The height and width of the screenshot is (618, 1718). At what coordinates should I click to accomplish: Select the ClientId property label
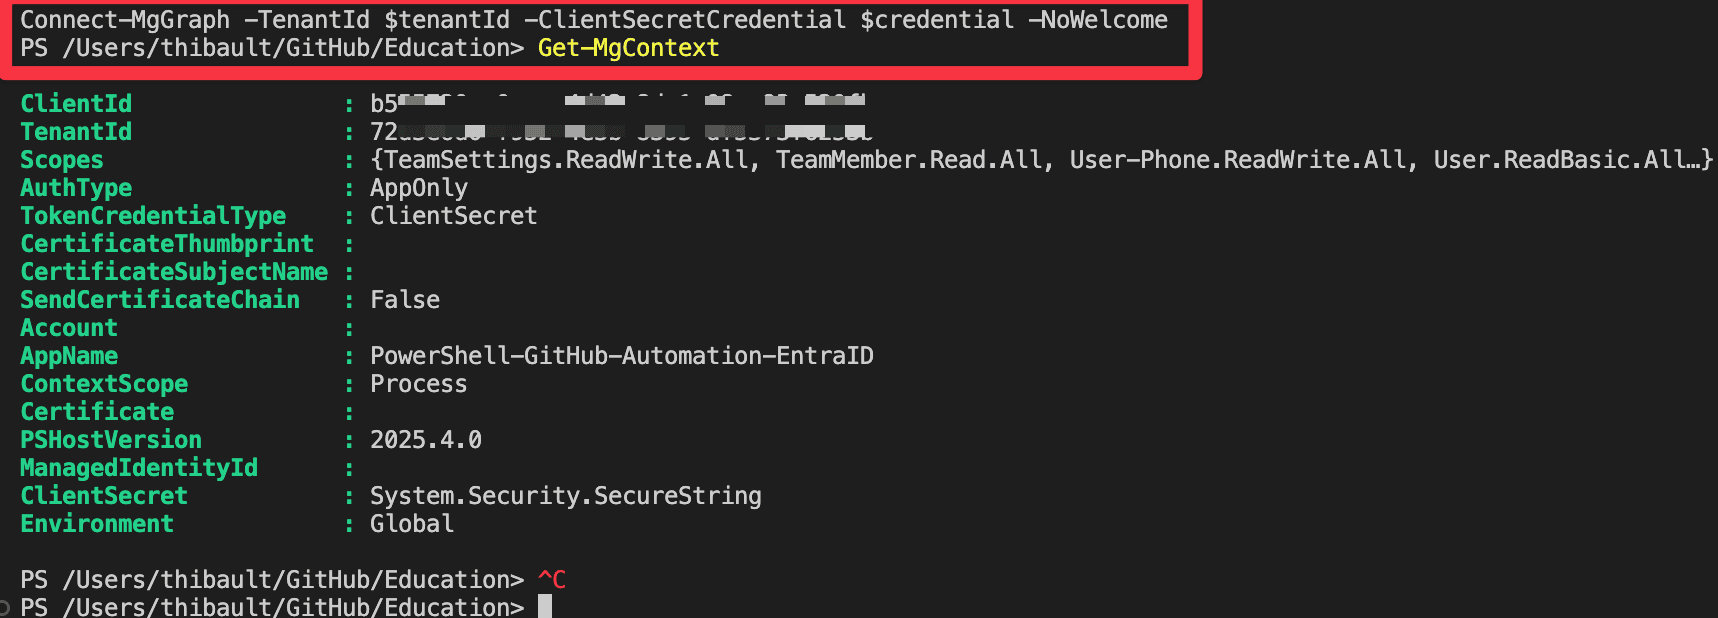coord(76,104)
